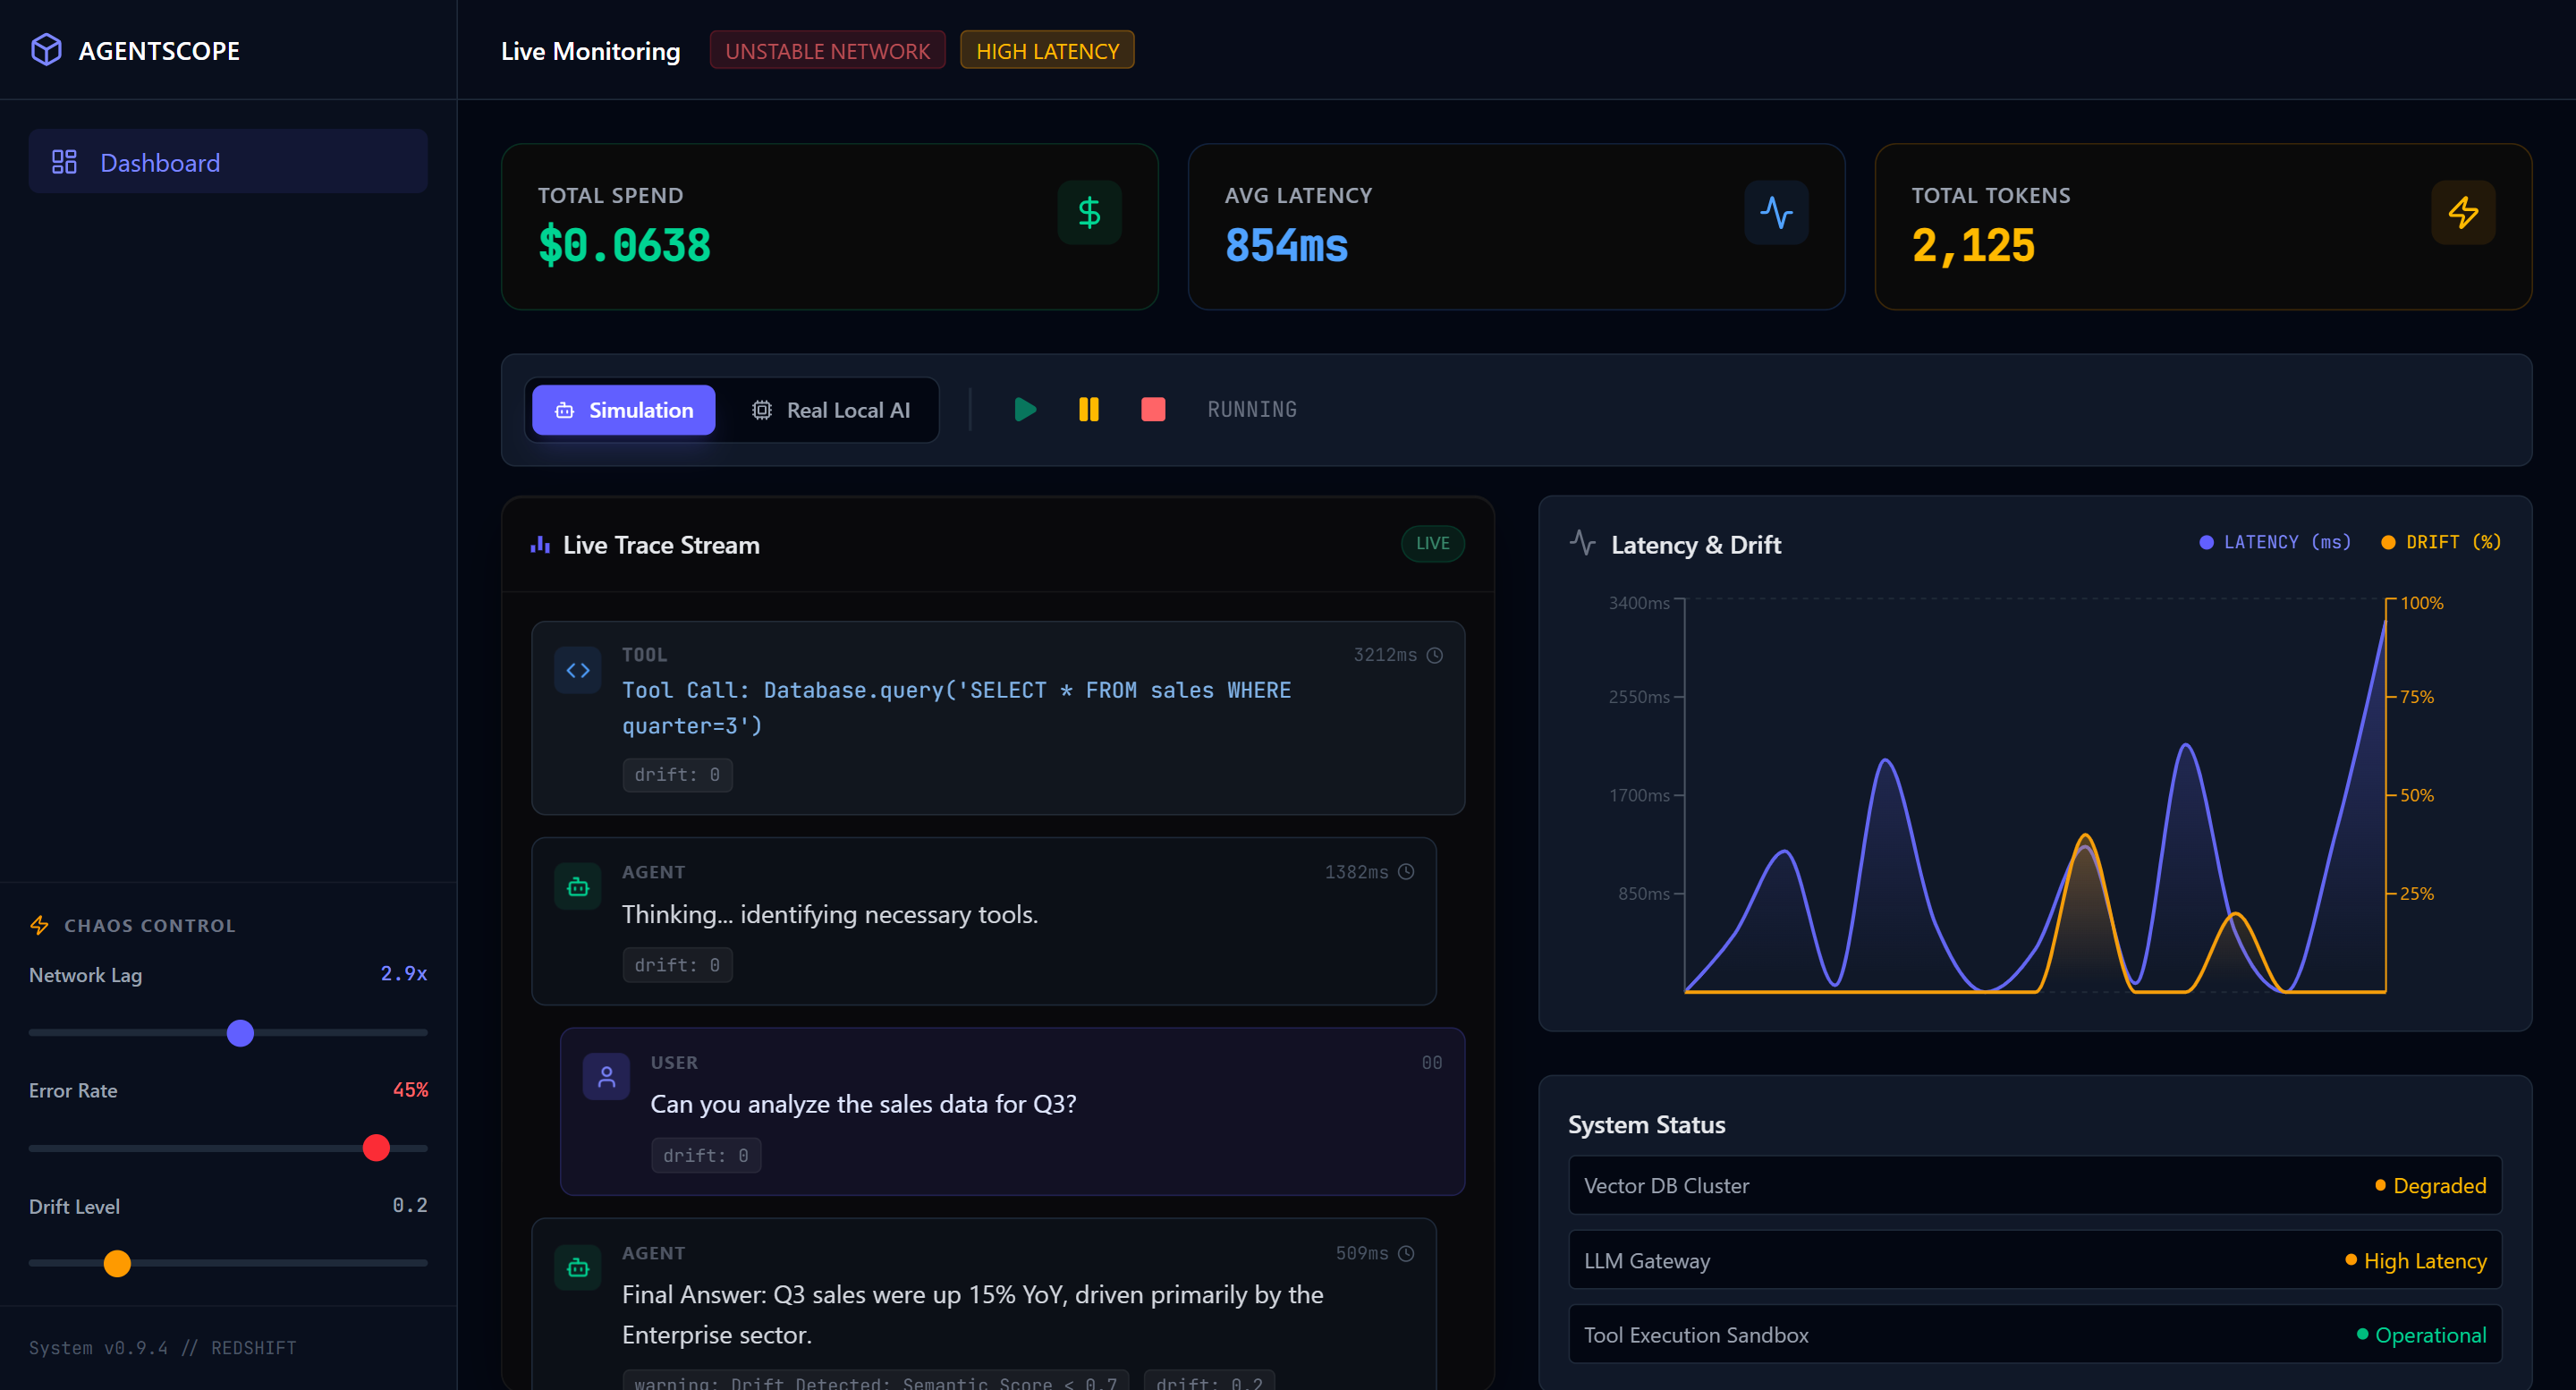Click the user avatar icon in trace

[606, 1076]
